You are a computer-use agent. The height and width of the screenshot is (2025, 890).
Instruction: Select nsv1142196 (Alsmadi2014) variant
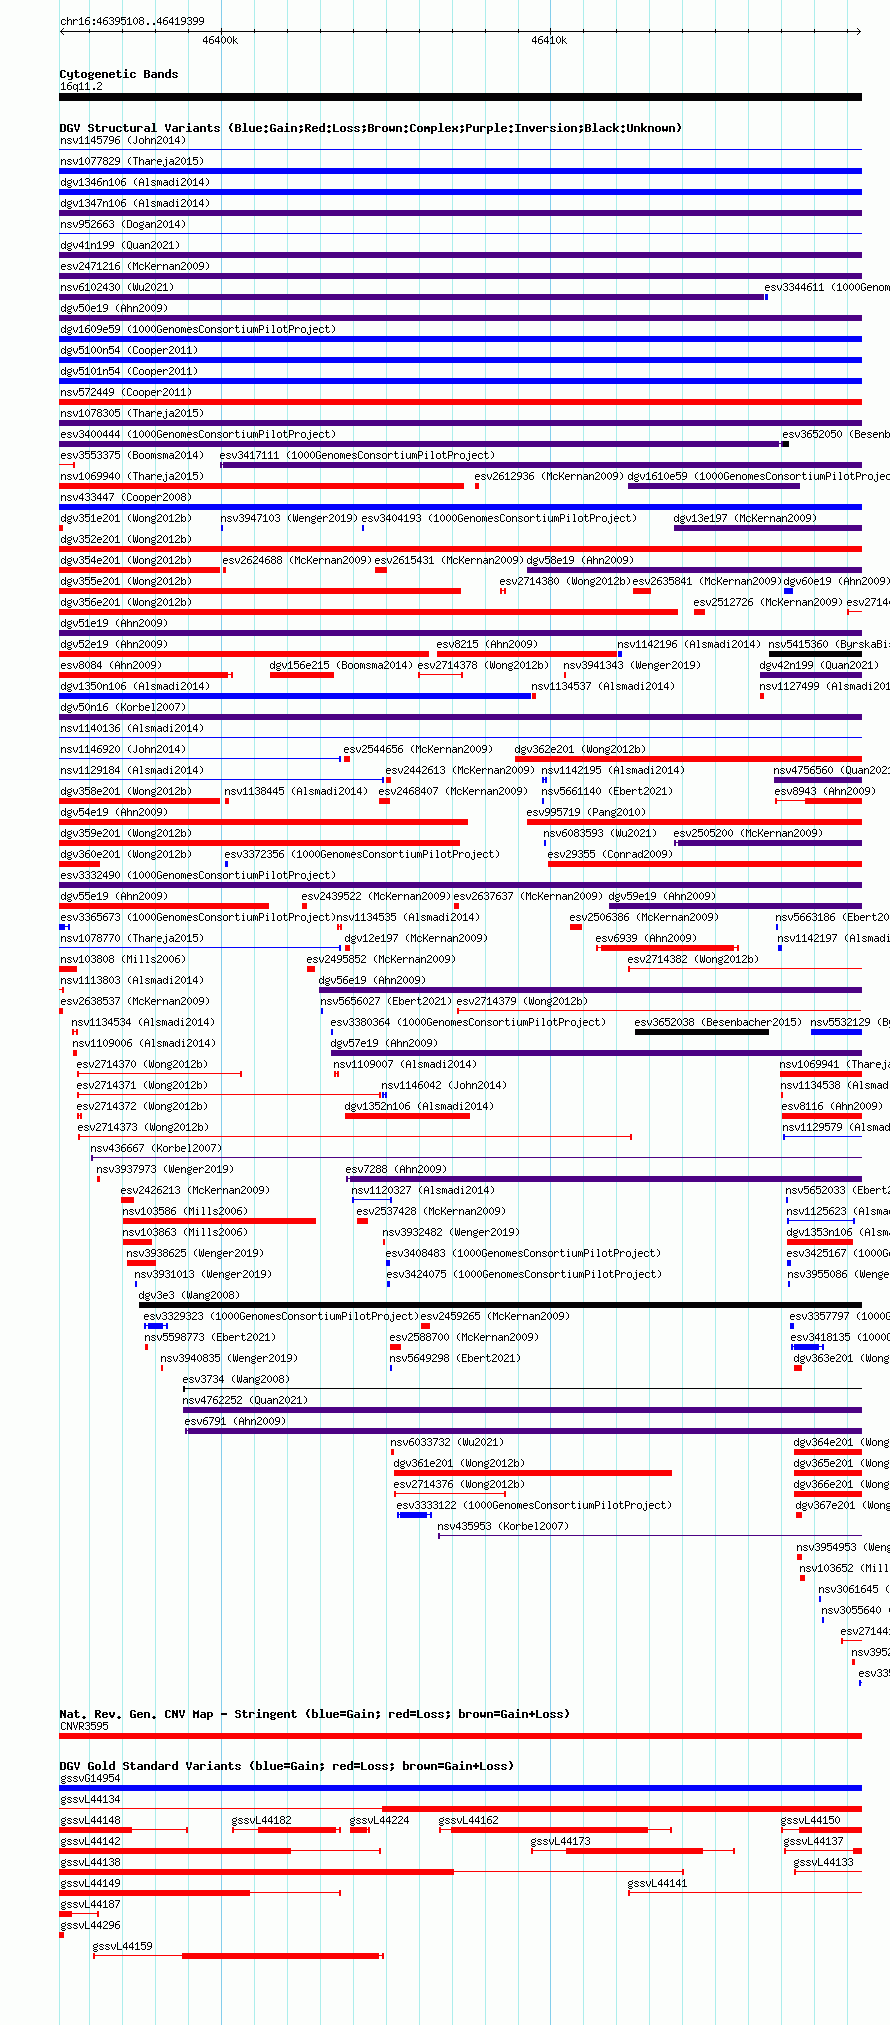pos(689,644)
